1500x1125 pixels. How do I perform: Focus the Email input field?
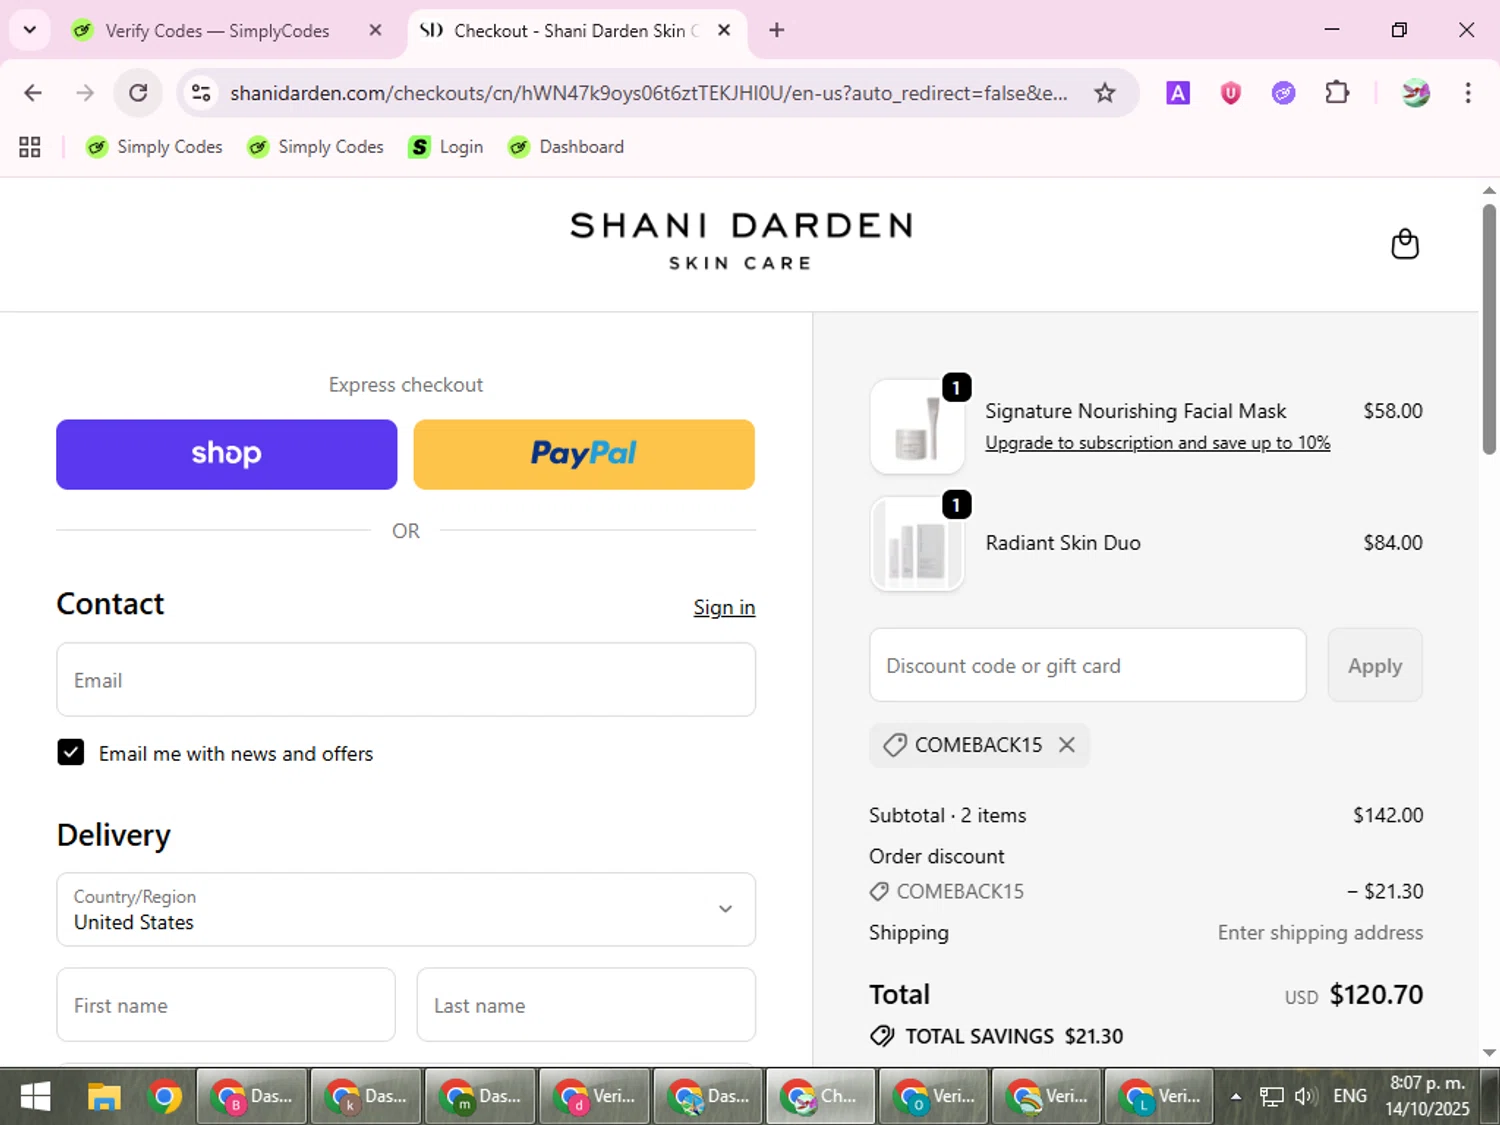pos(406,680)
